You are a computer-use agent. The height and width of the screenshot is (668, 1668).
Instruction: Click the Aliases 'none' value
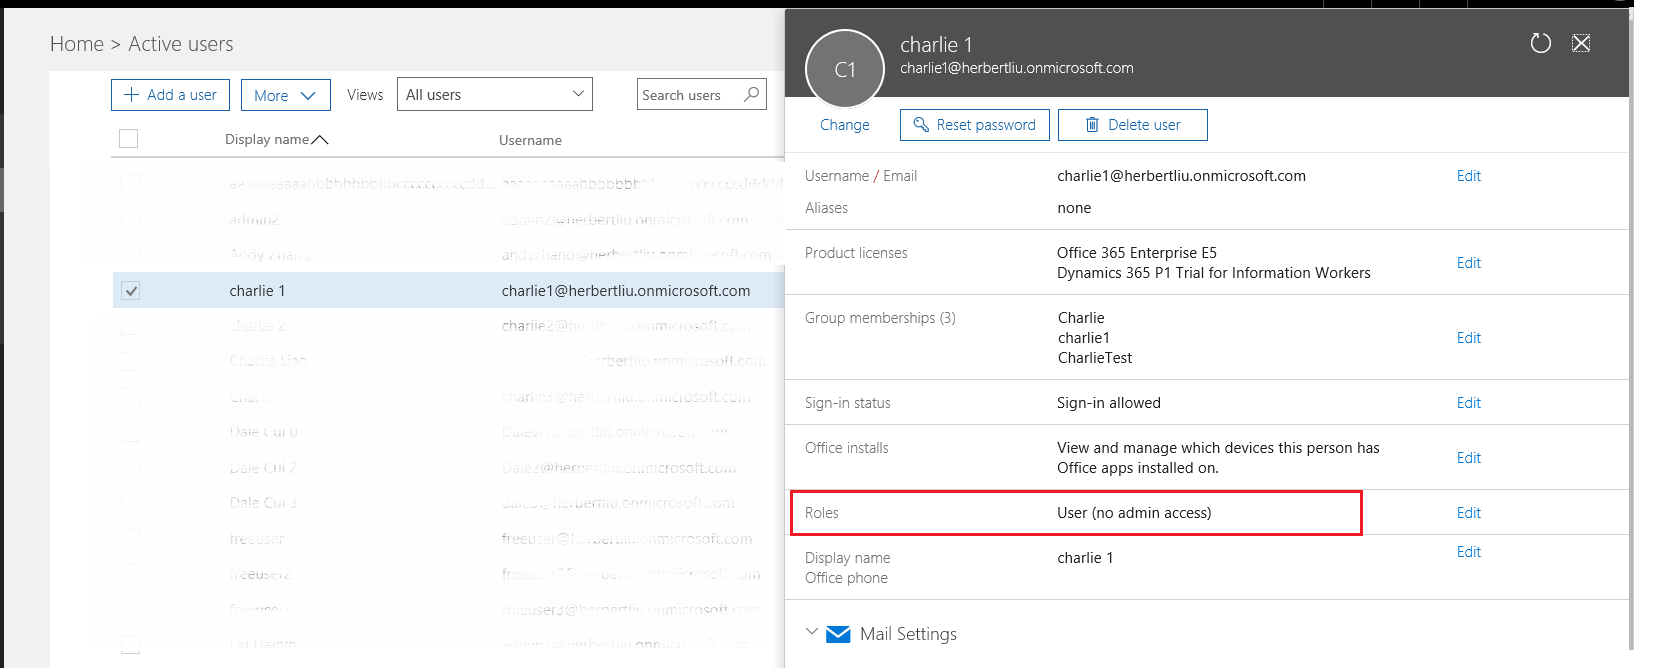tap(1074, 208)
